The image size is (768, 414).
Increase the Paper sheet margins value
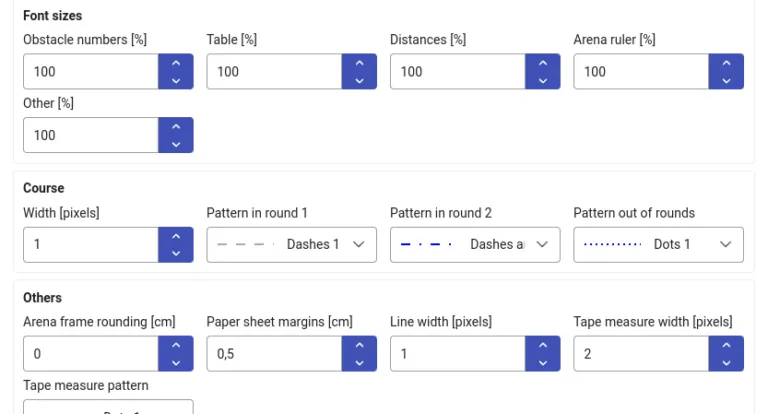(359, 345)
